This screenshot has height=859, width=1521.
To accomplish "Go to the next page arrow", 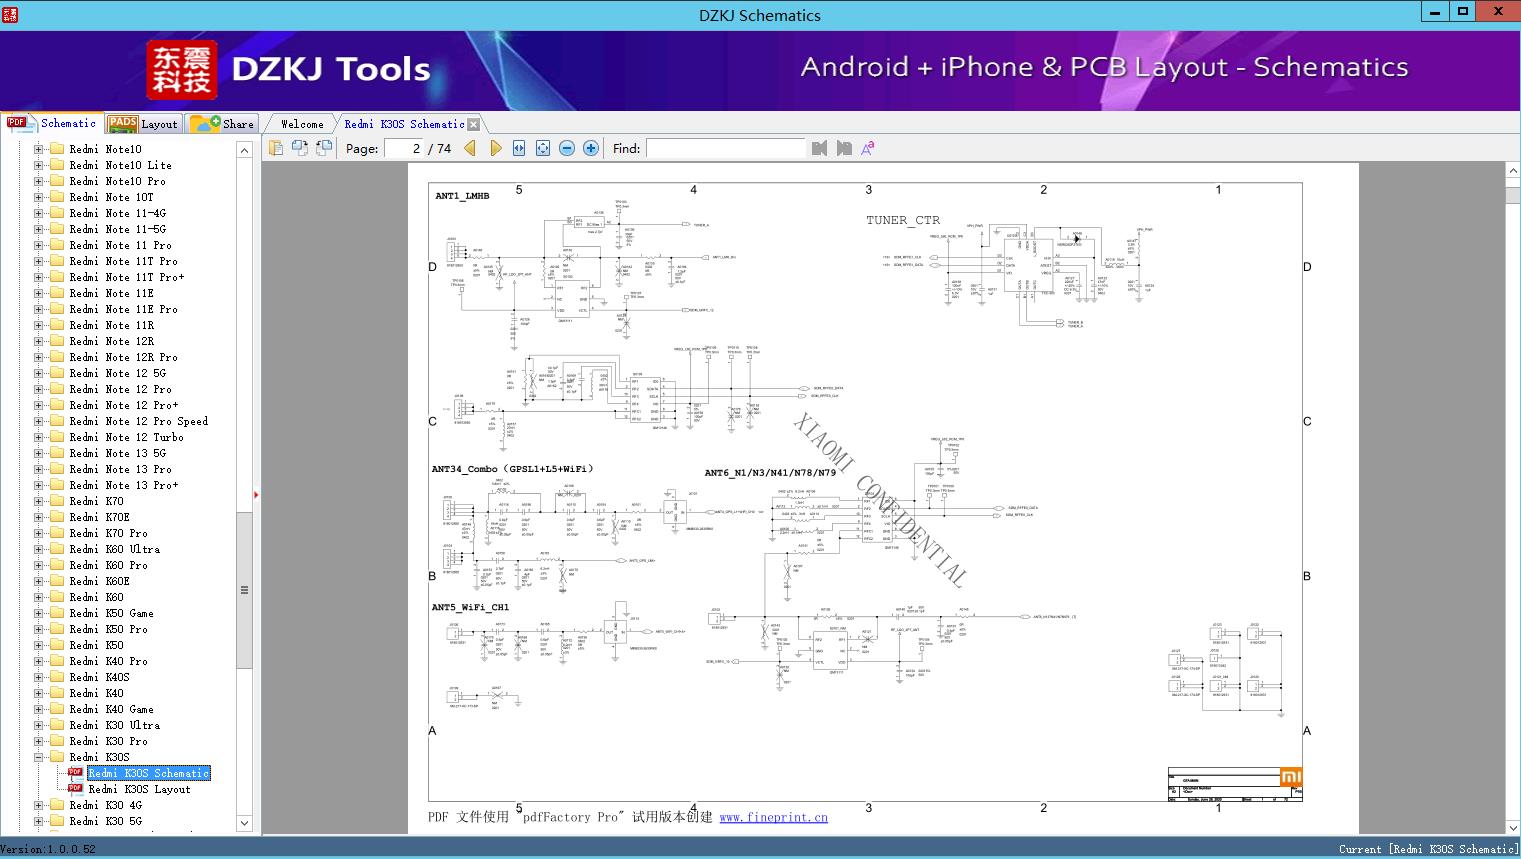I will [495, 148].
